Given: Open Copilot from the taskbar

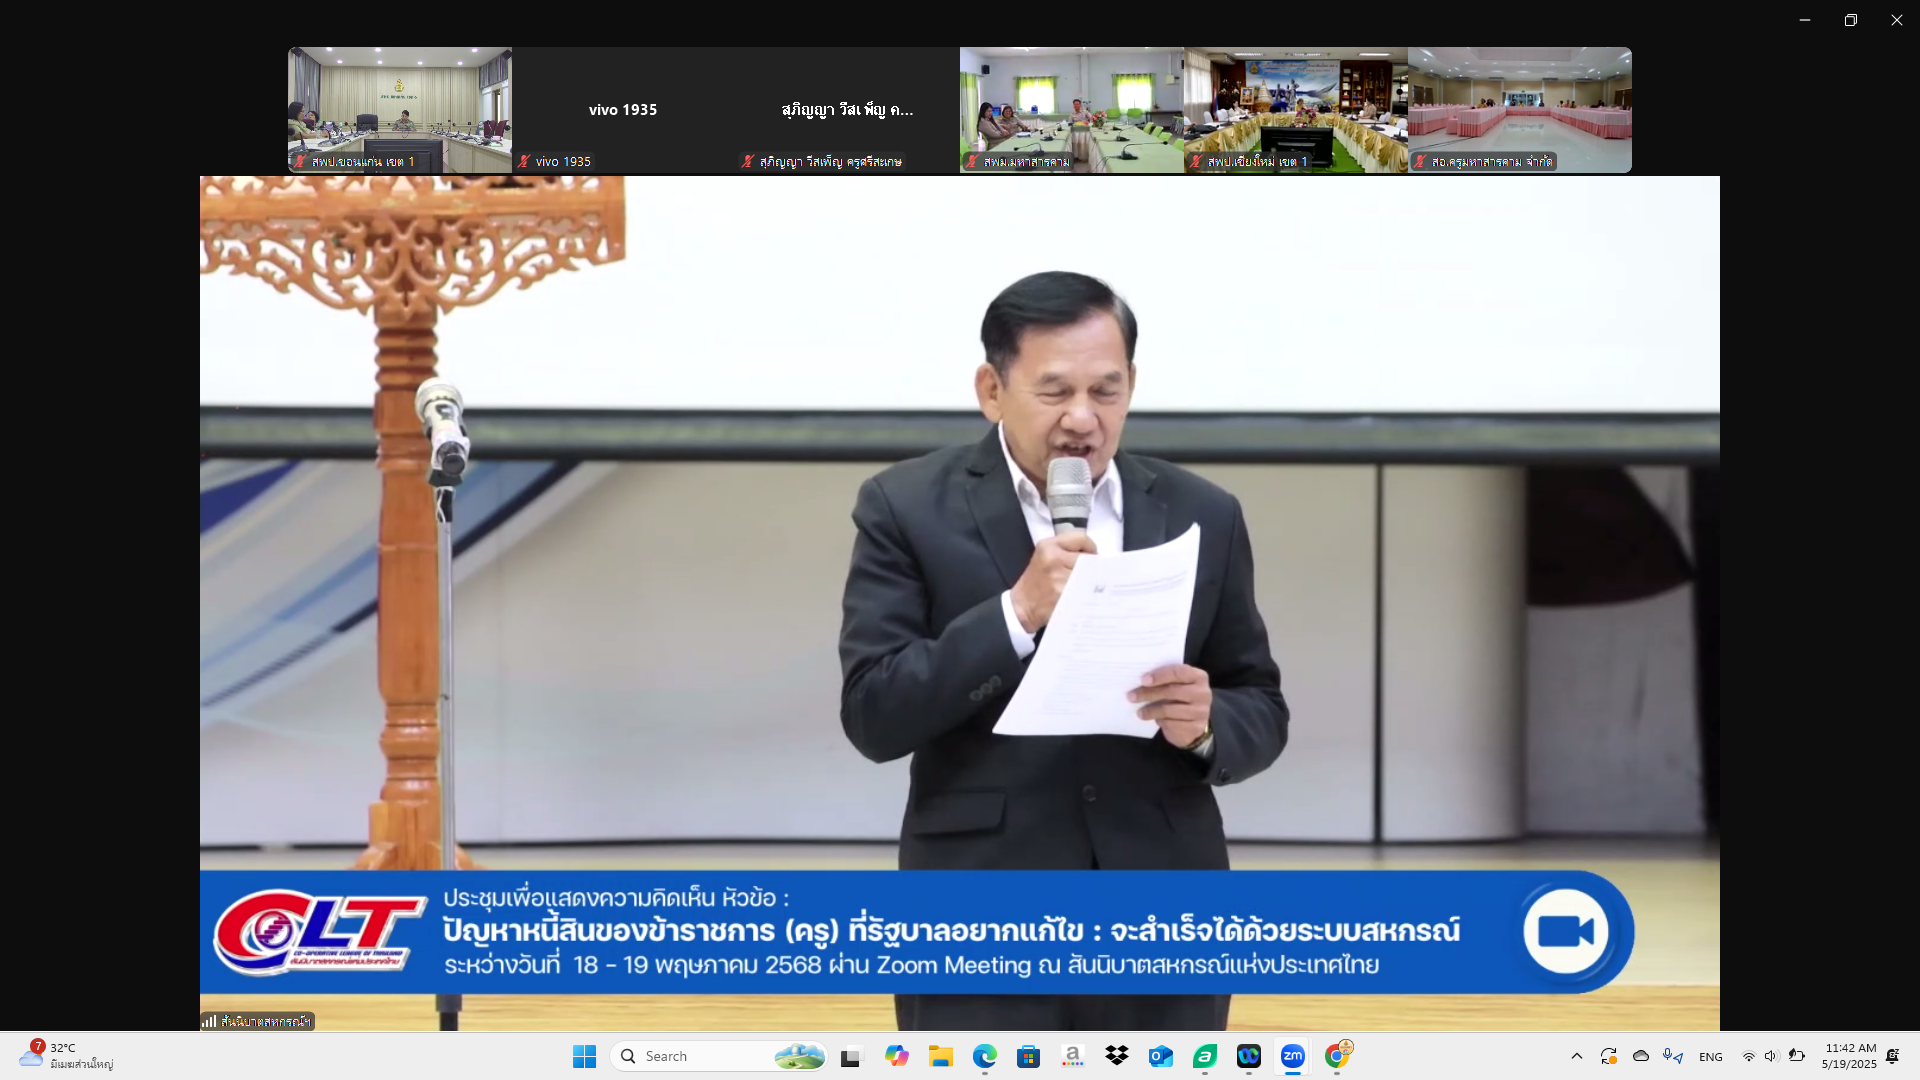Looking at the screenshot, I should (x=896, y=1056).
